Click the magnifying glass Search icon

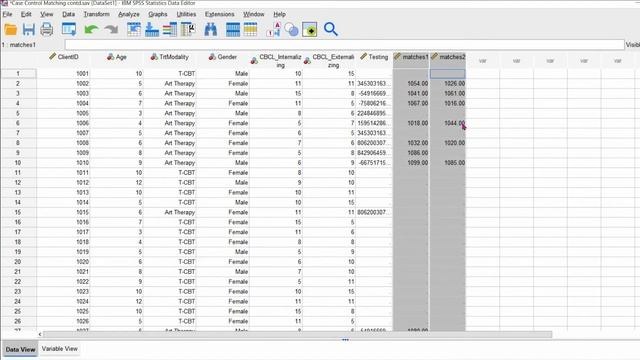331,29
